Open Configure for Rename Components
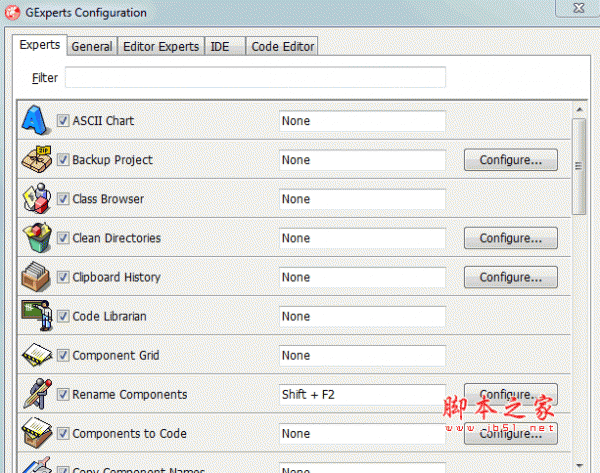Image resolution: width=600 pixels, height=473 pixels. [x=511, y=394]
